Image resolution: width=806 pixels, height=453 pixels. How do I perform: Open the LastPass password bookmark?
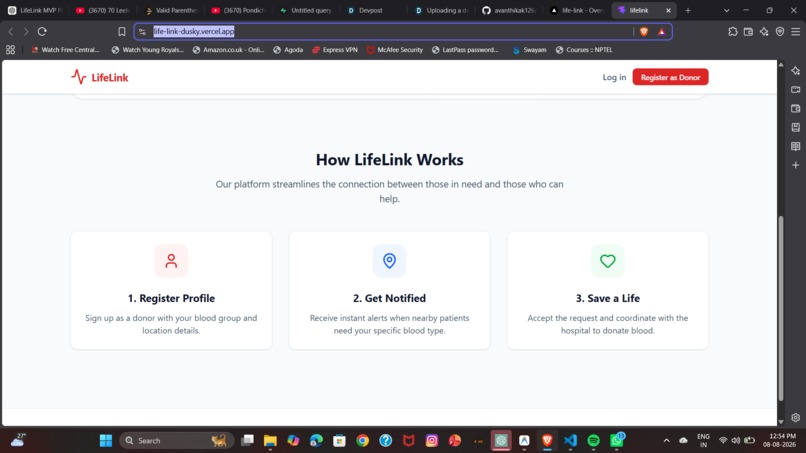pyautogui.click(x=465, y=50)
